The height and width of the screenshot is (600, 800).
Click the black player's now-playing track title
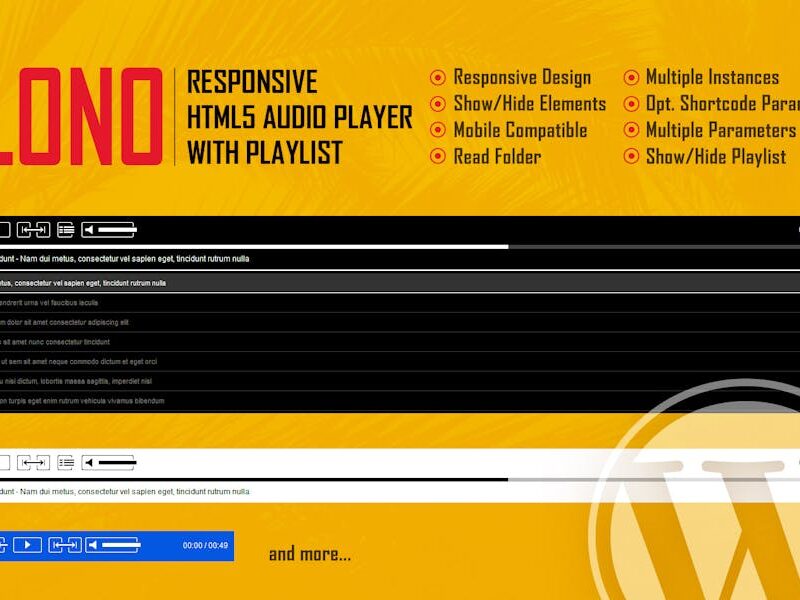124,259
